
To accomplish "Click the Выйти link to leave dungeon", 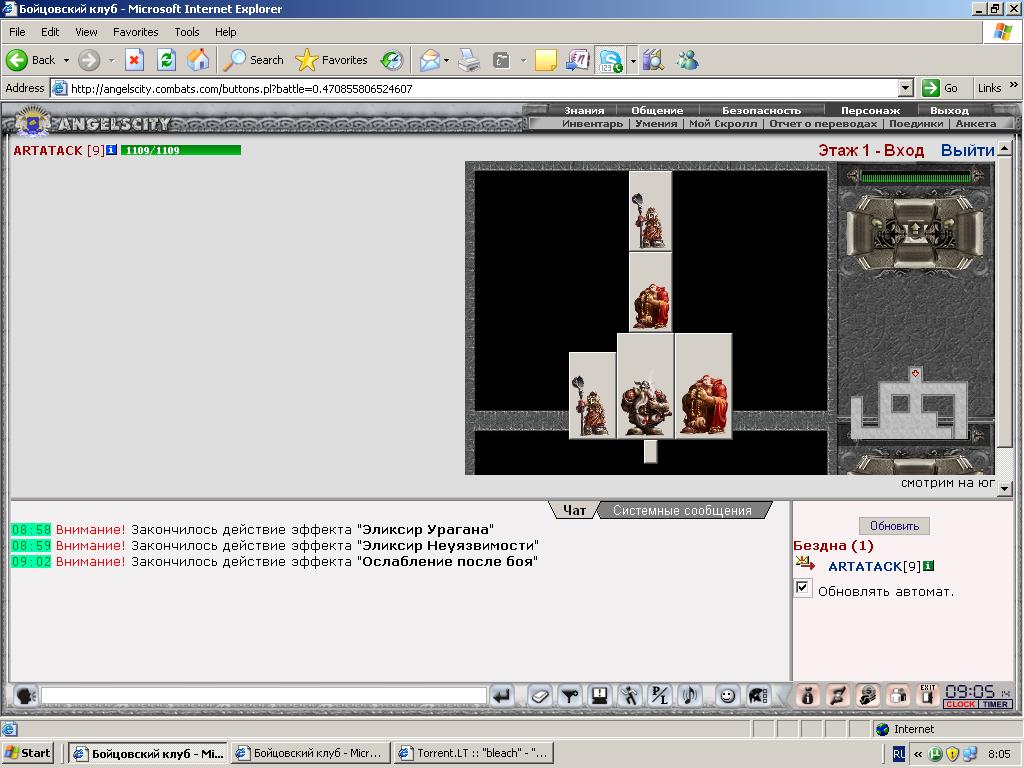I will (x=967, y=150).
